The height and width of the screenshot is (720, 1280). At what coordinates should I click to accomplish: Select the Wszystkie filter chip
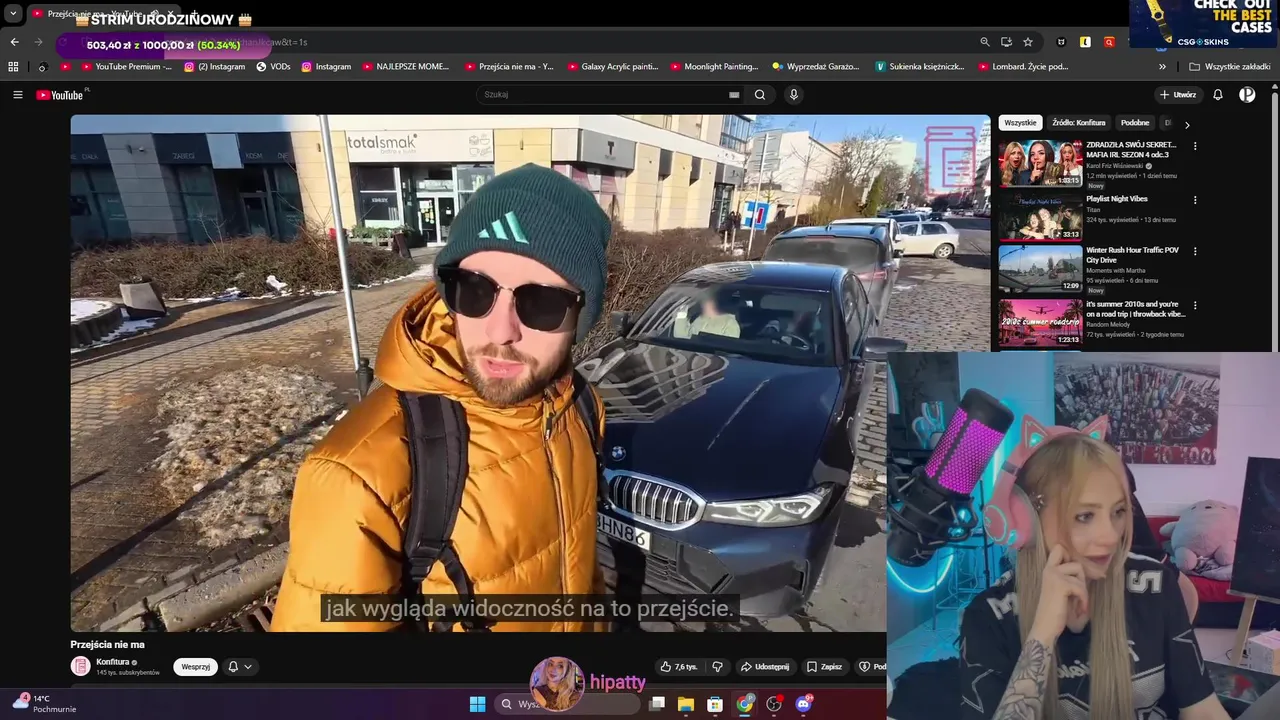click(x=1020, y=123)
